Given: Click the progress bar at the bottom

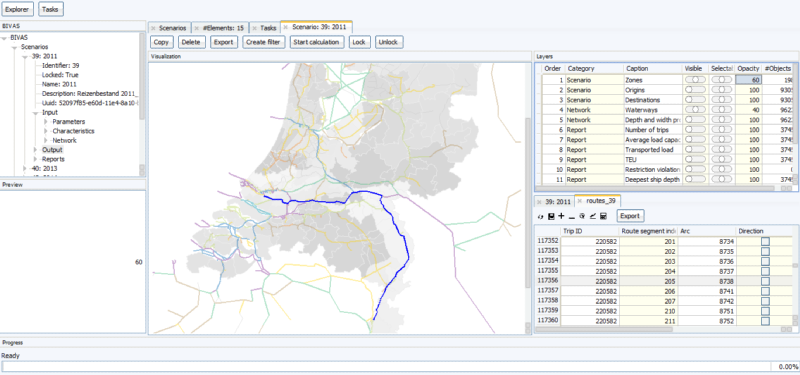Looking at the screenshot, I should pos(386,366).
